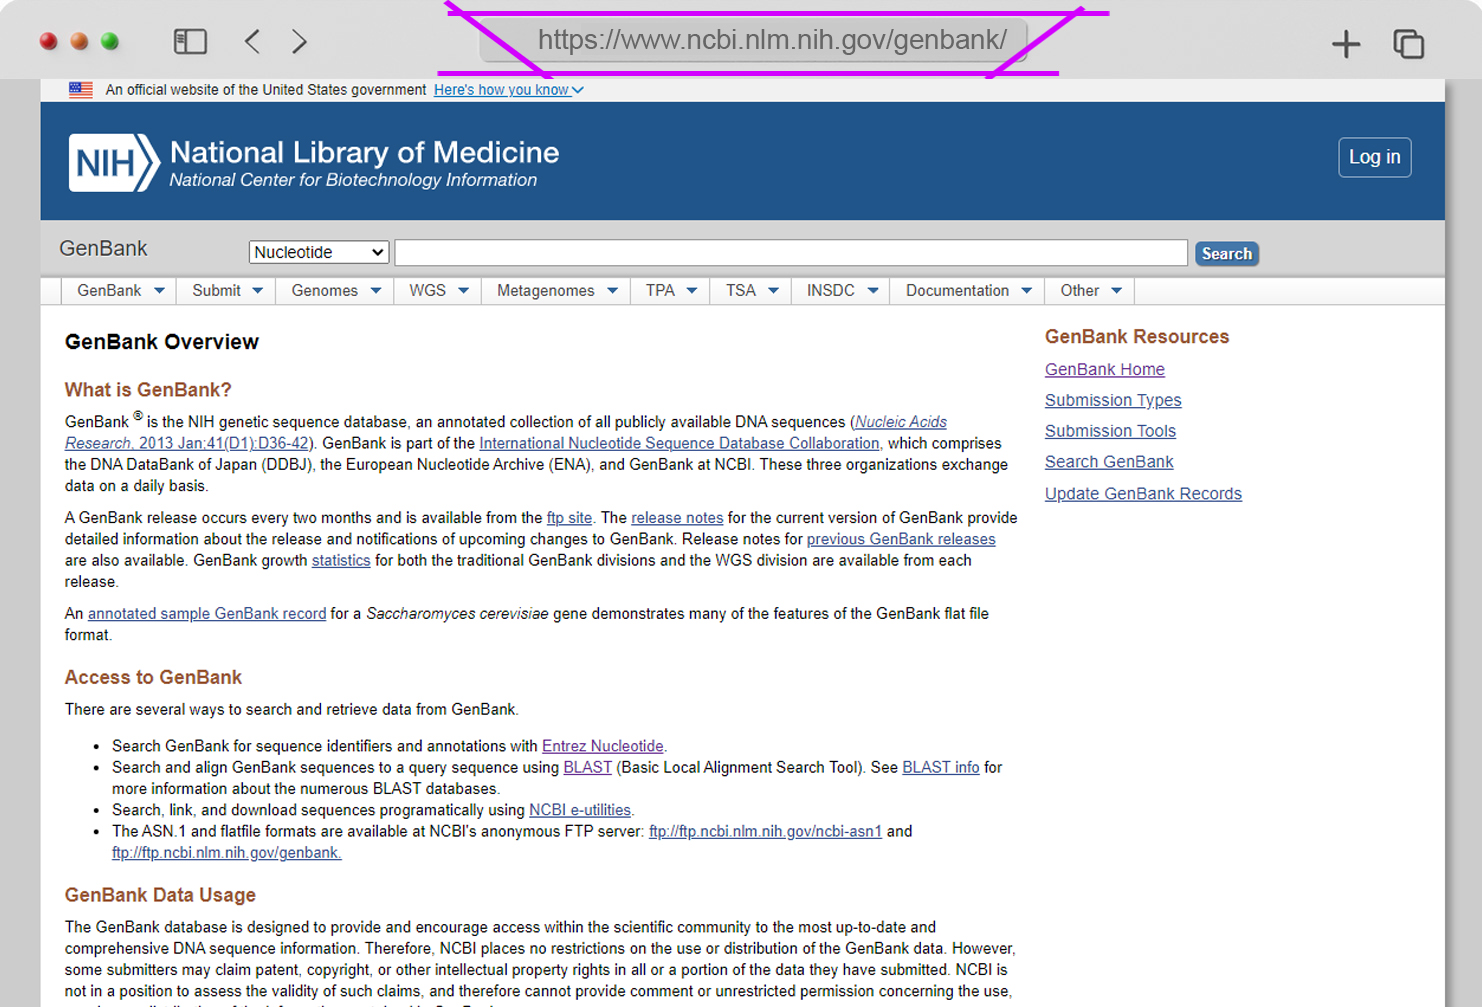Follow the BLAST link

pyautogui.click(x=587, y=768)
